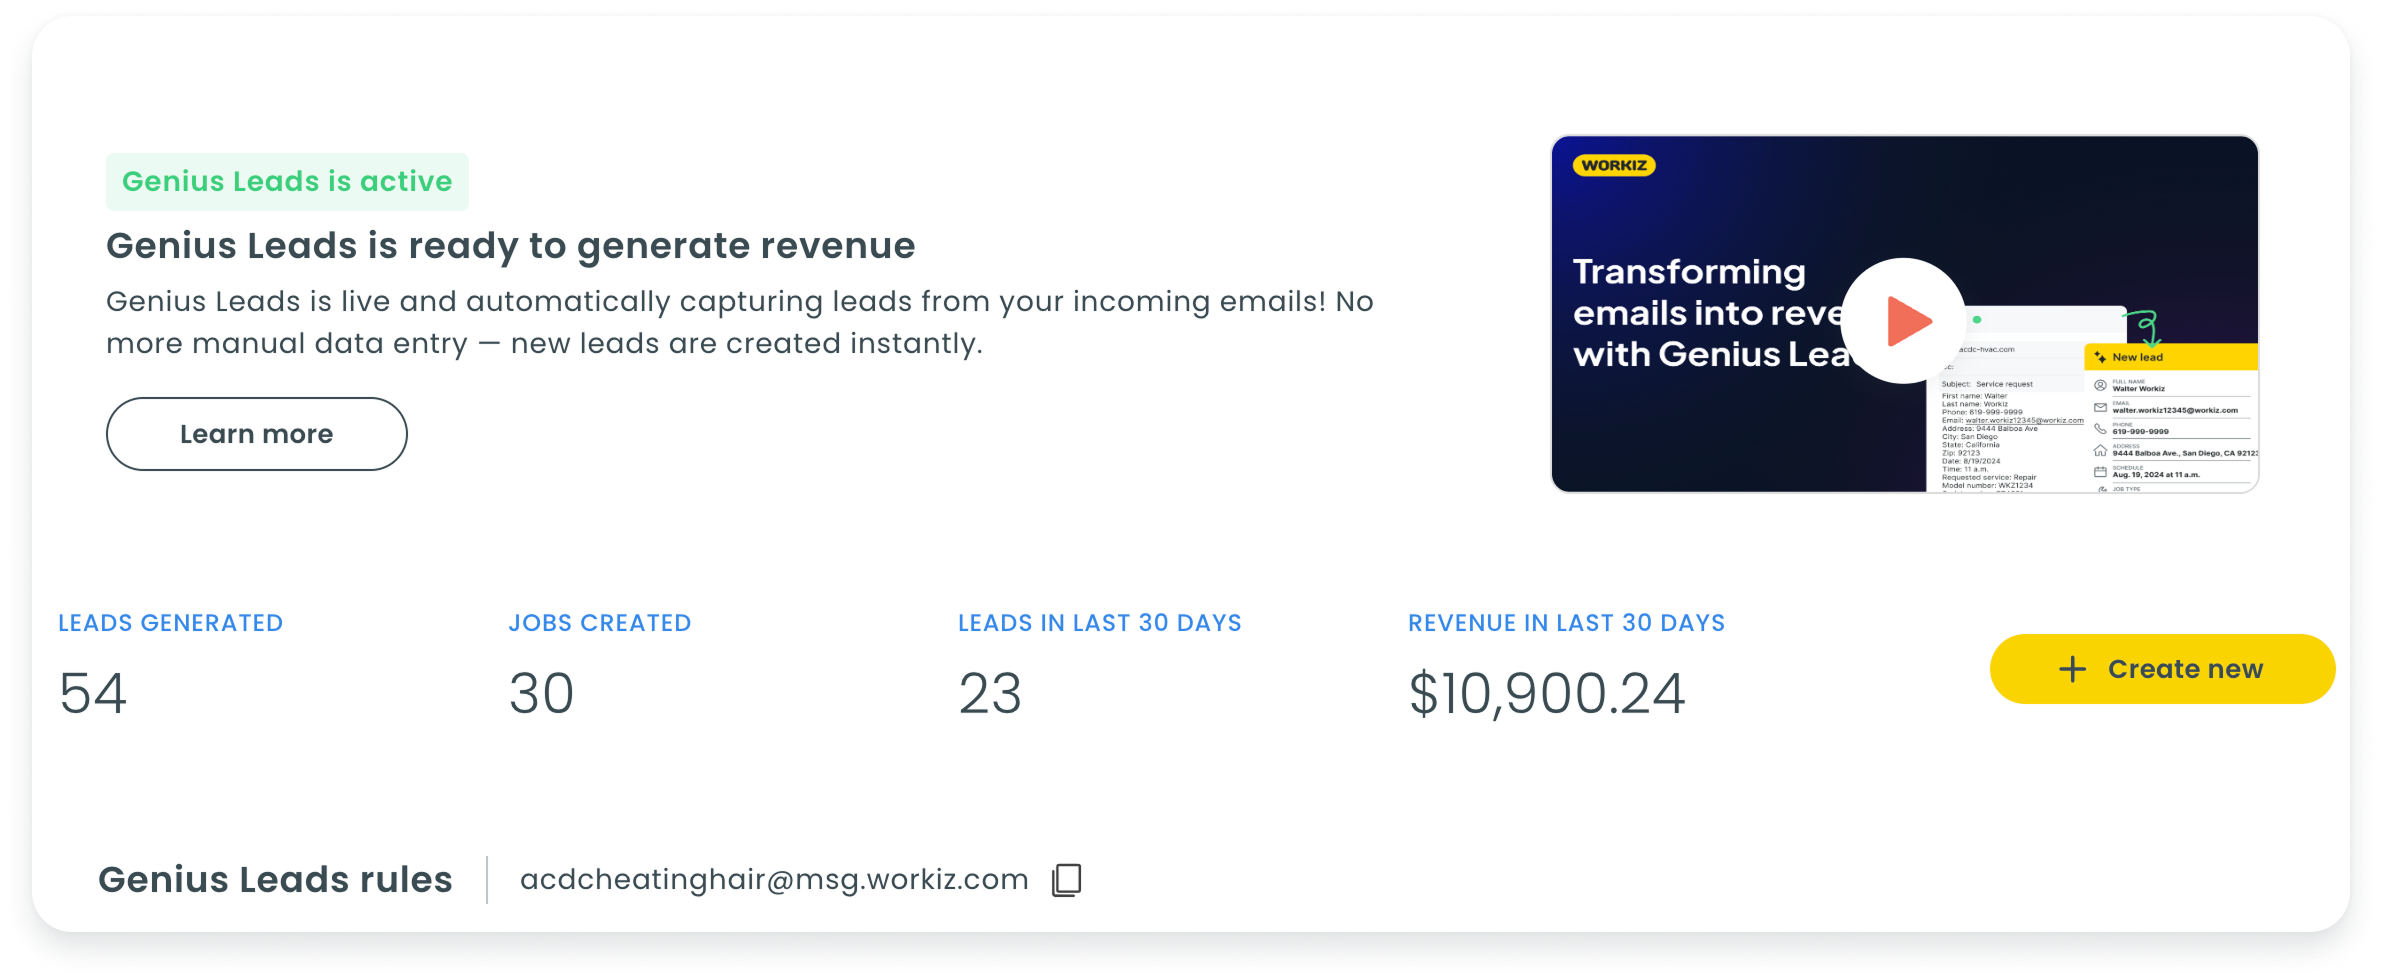Click the 'Genius Leads is active' badge

point(287,182)
